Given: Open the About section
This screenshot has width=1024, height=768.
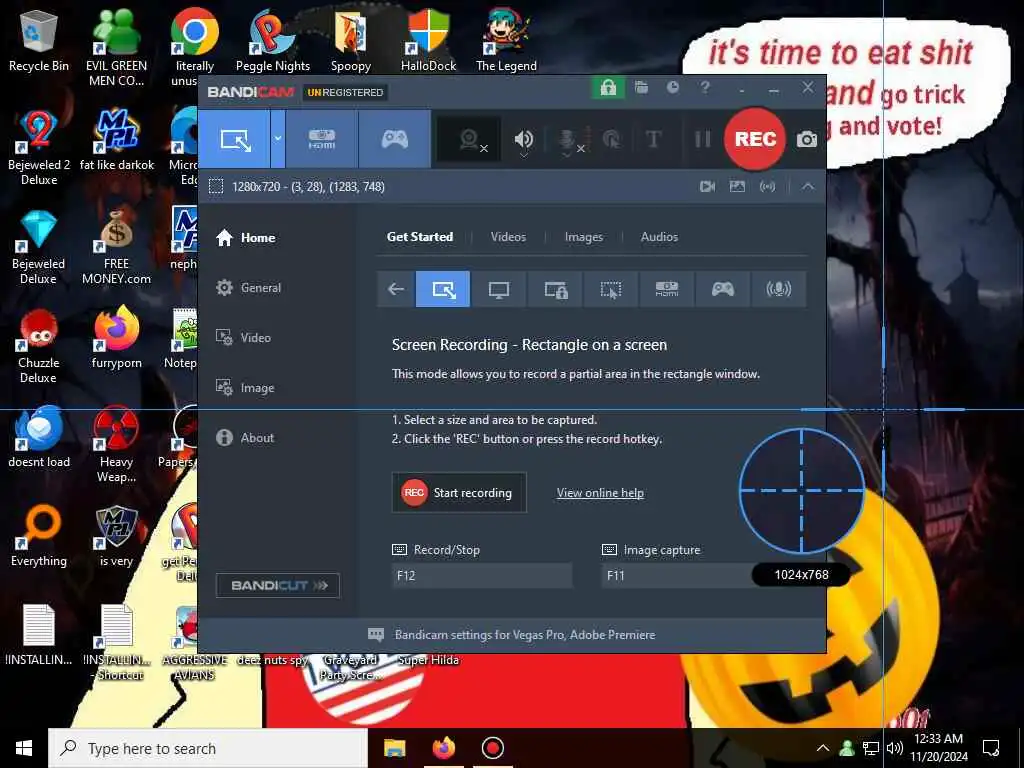Looking at the screenshot, I should click(x=246, y=438).
